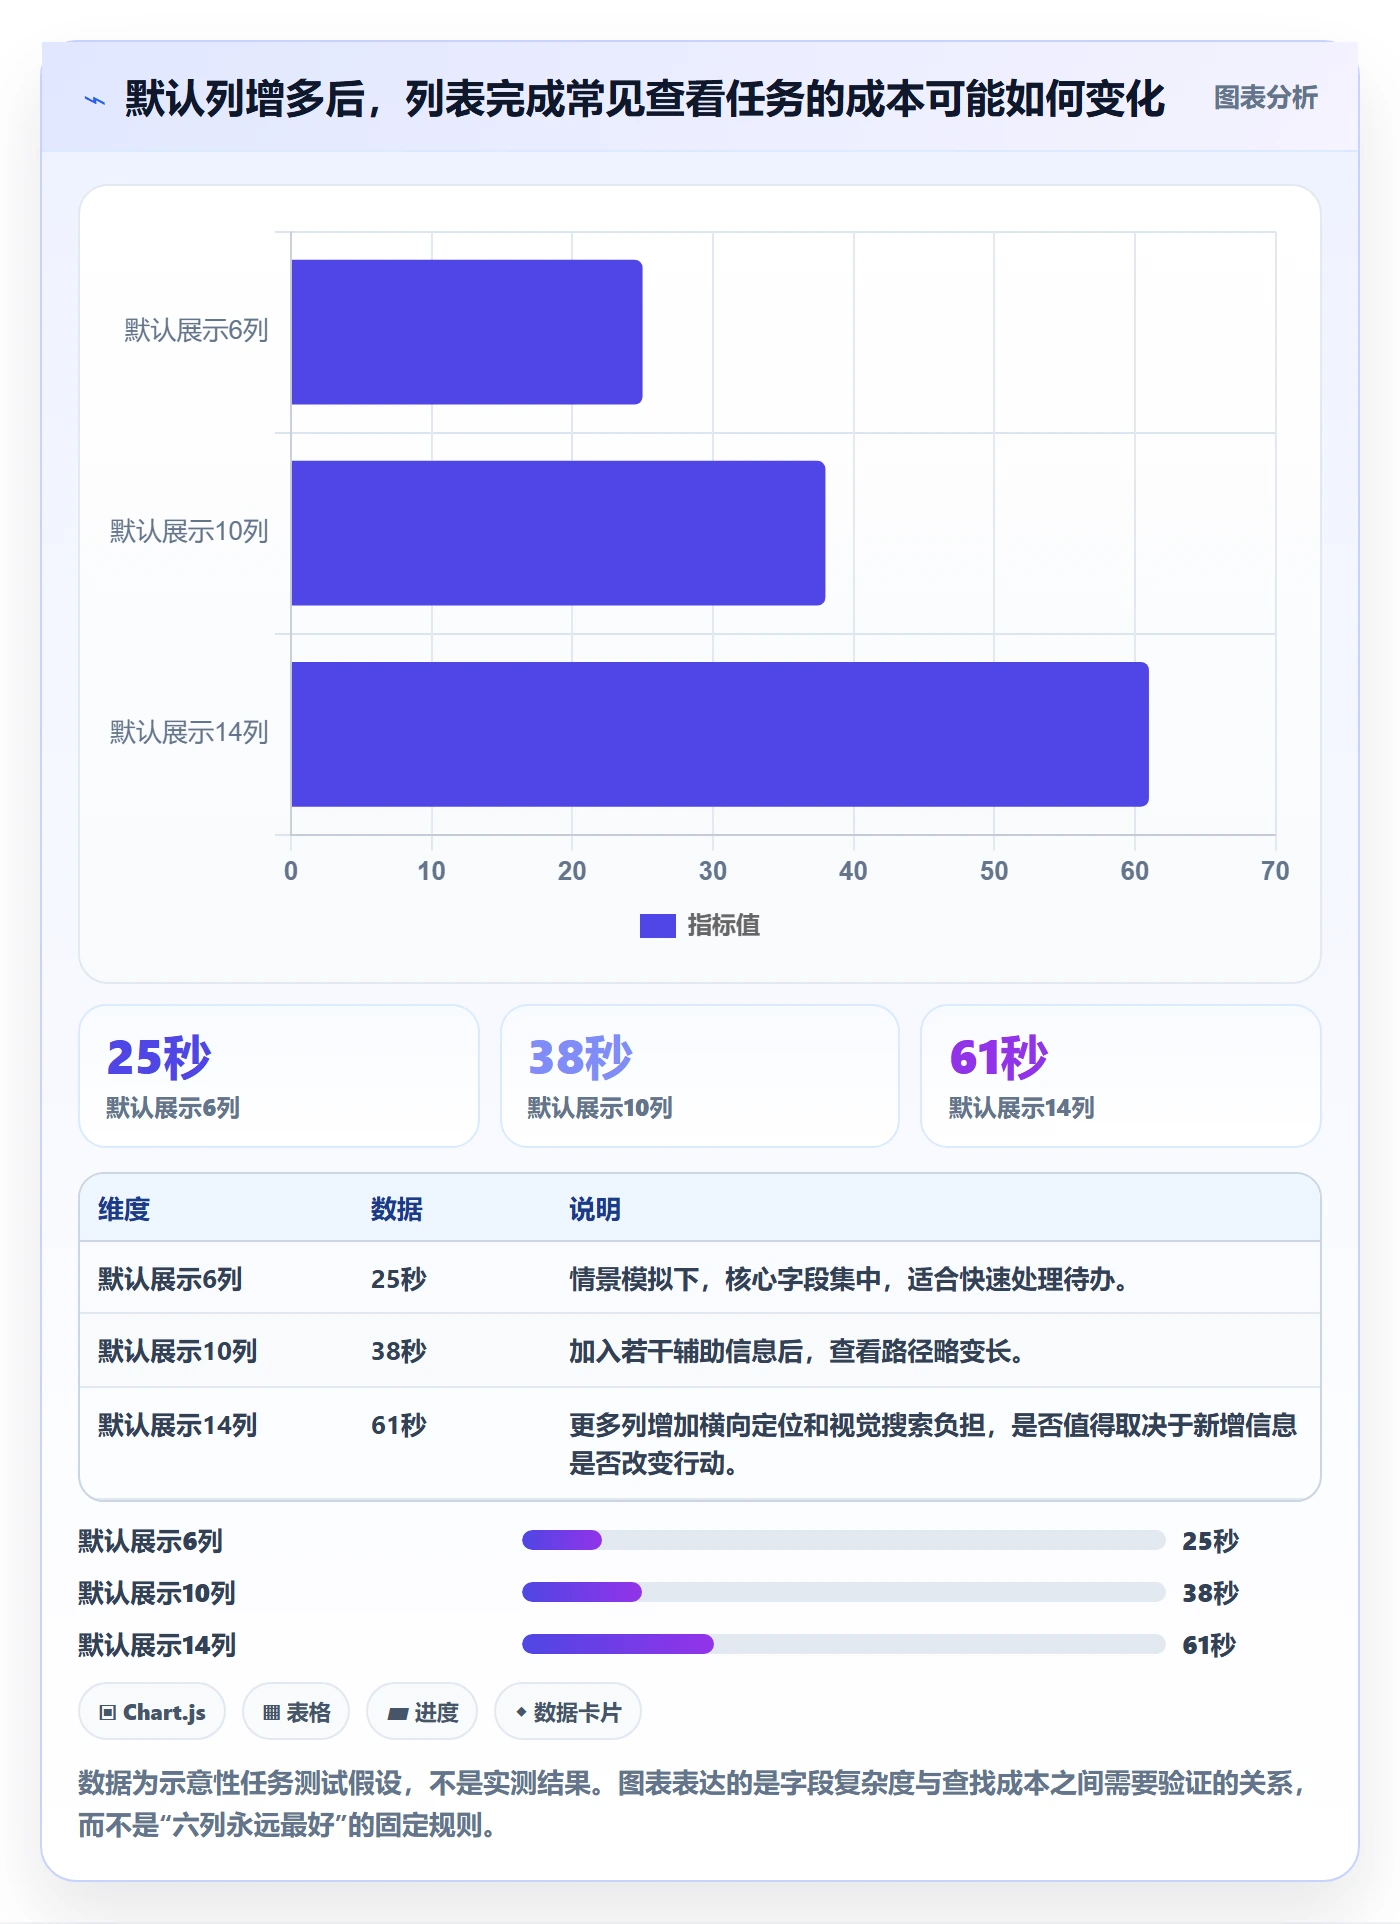Image resolution: width=1400 pixels, height=1924 pixels.
Task: Click the 表格 tag chip
Action: coord(296,1712)
